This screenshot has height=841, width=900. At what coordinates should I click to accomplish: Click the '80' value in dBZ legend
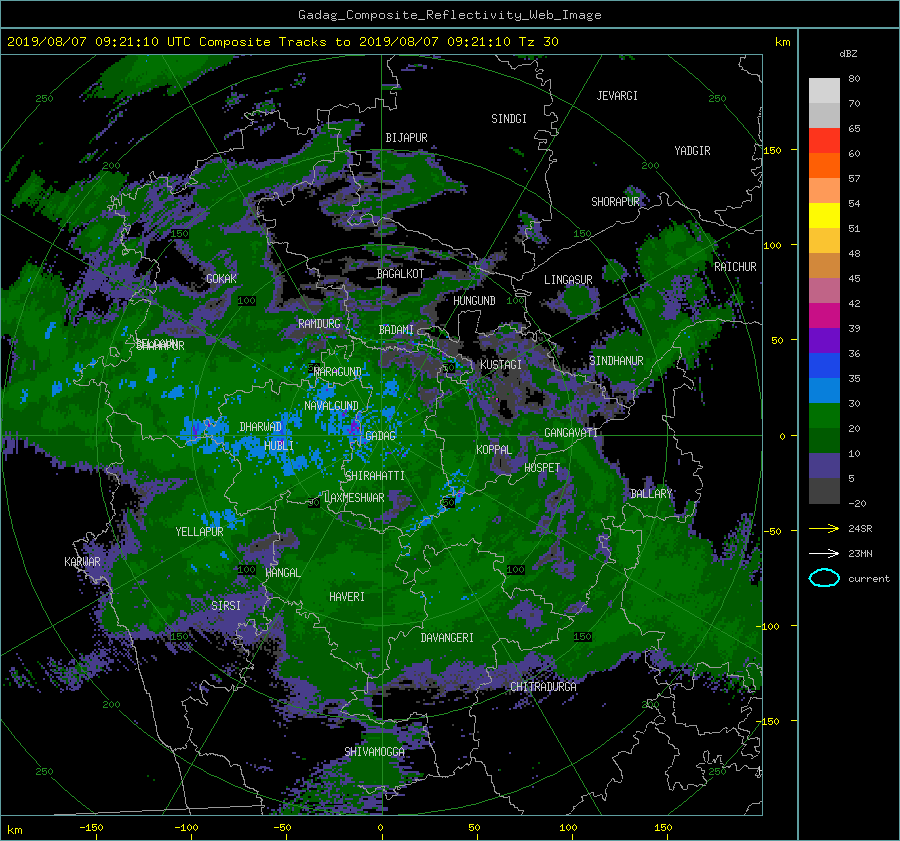854,79
